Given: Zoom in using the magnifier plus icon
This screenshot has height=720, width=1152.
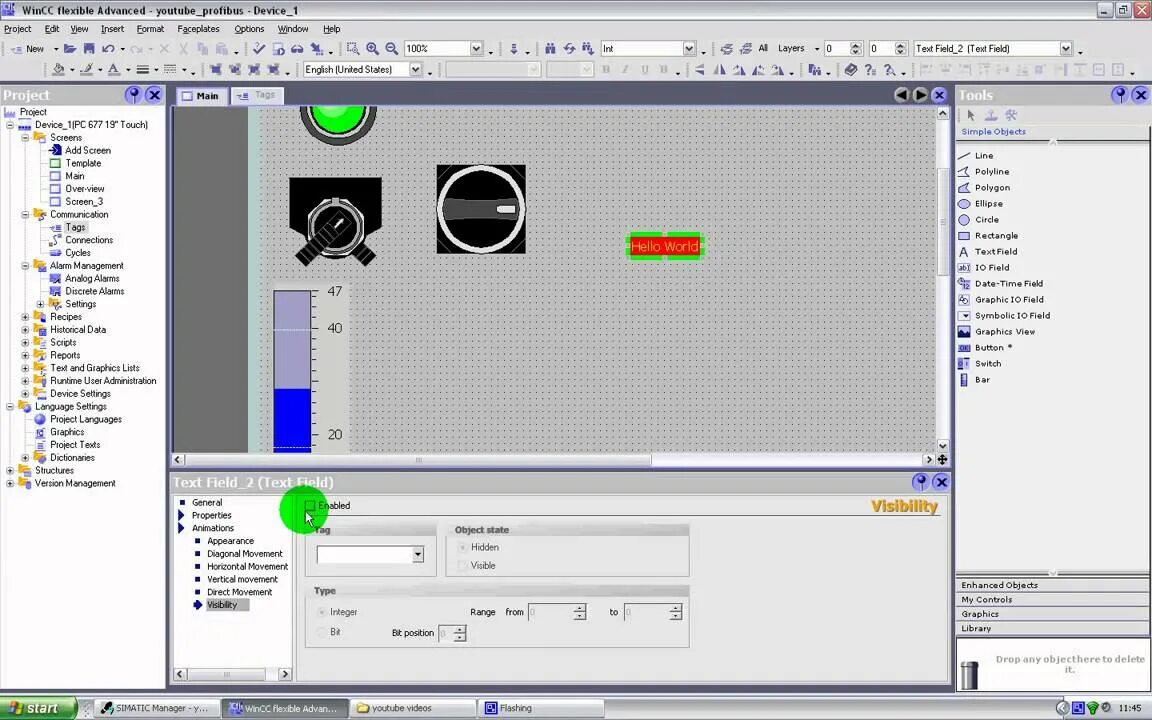Looking at the screenshot, I should pyautogui.click(x=372, y=48).
